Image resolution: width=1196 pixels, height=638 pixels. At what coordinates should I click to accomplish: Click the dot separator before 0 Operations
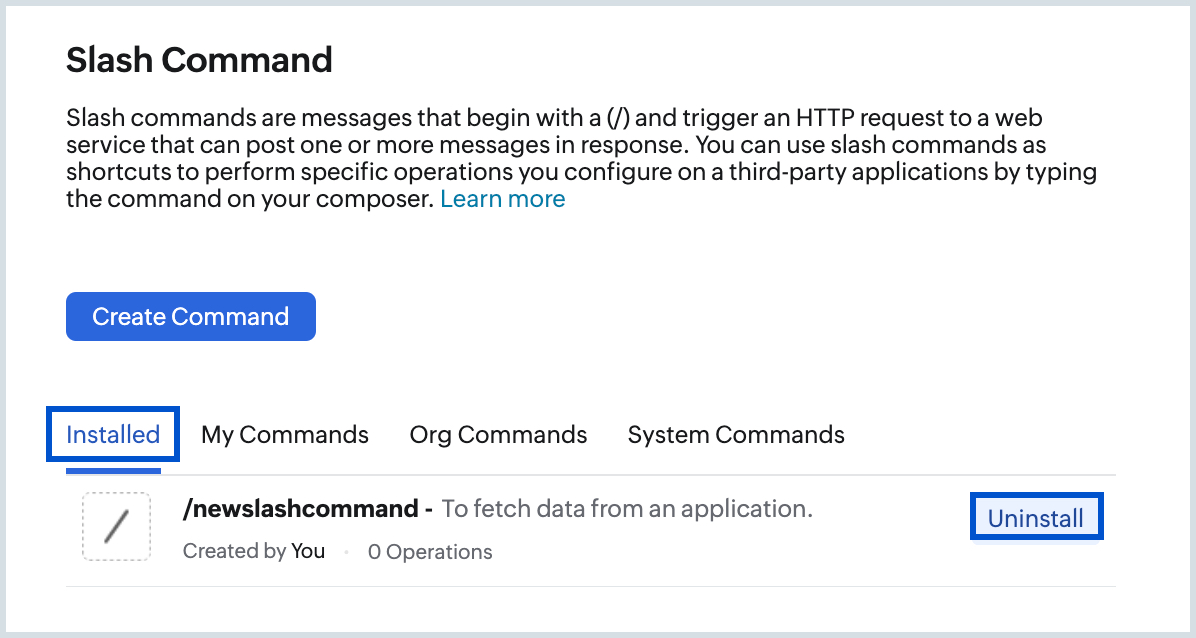pos(346,552)
